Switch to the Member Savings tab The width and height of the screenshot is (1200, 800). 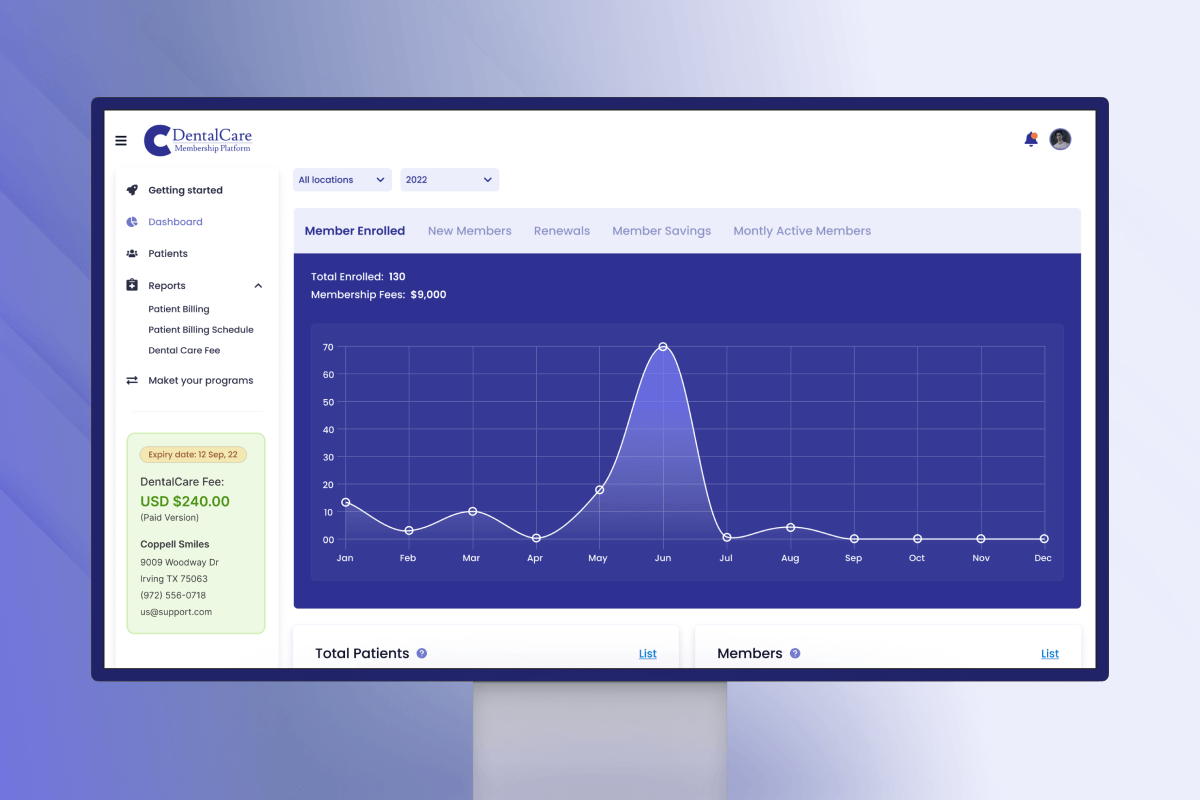point(661,231)
